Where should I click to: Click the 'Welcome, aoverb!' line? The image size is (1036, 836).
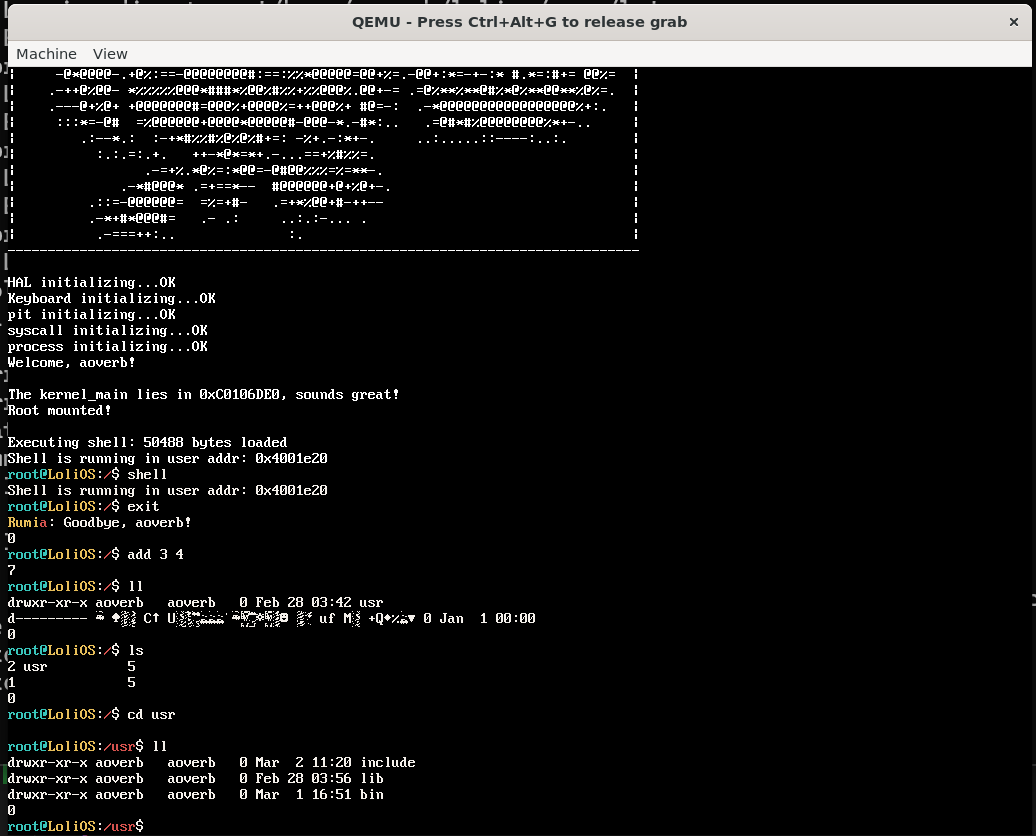[x=71, y=362]
